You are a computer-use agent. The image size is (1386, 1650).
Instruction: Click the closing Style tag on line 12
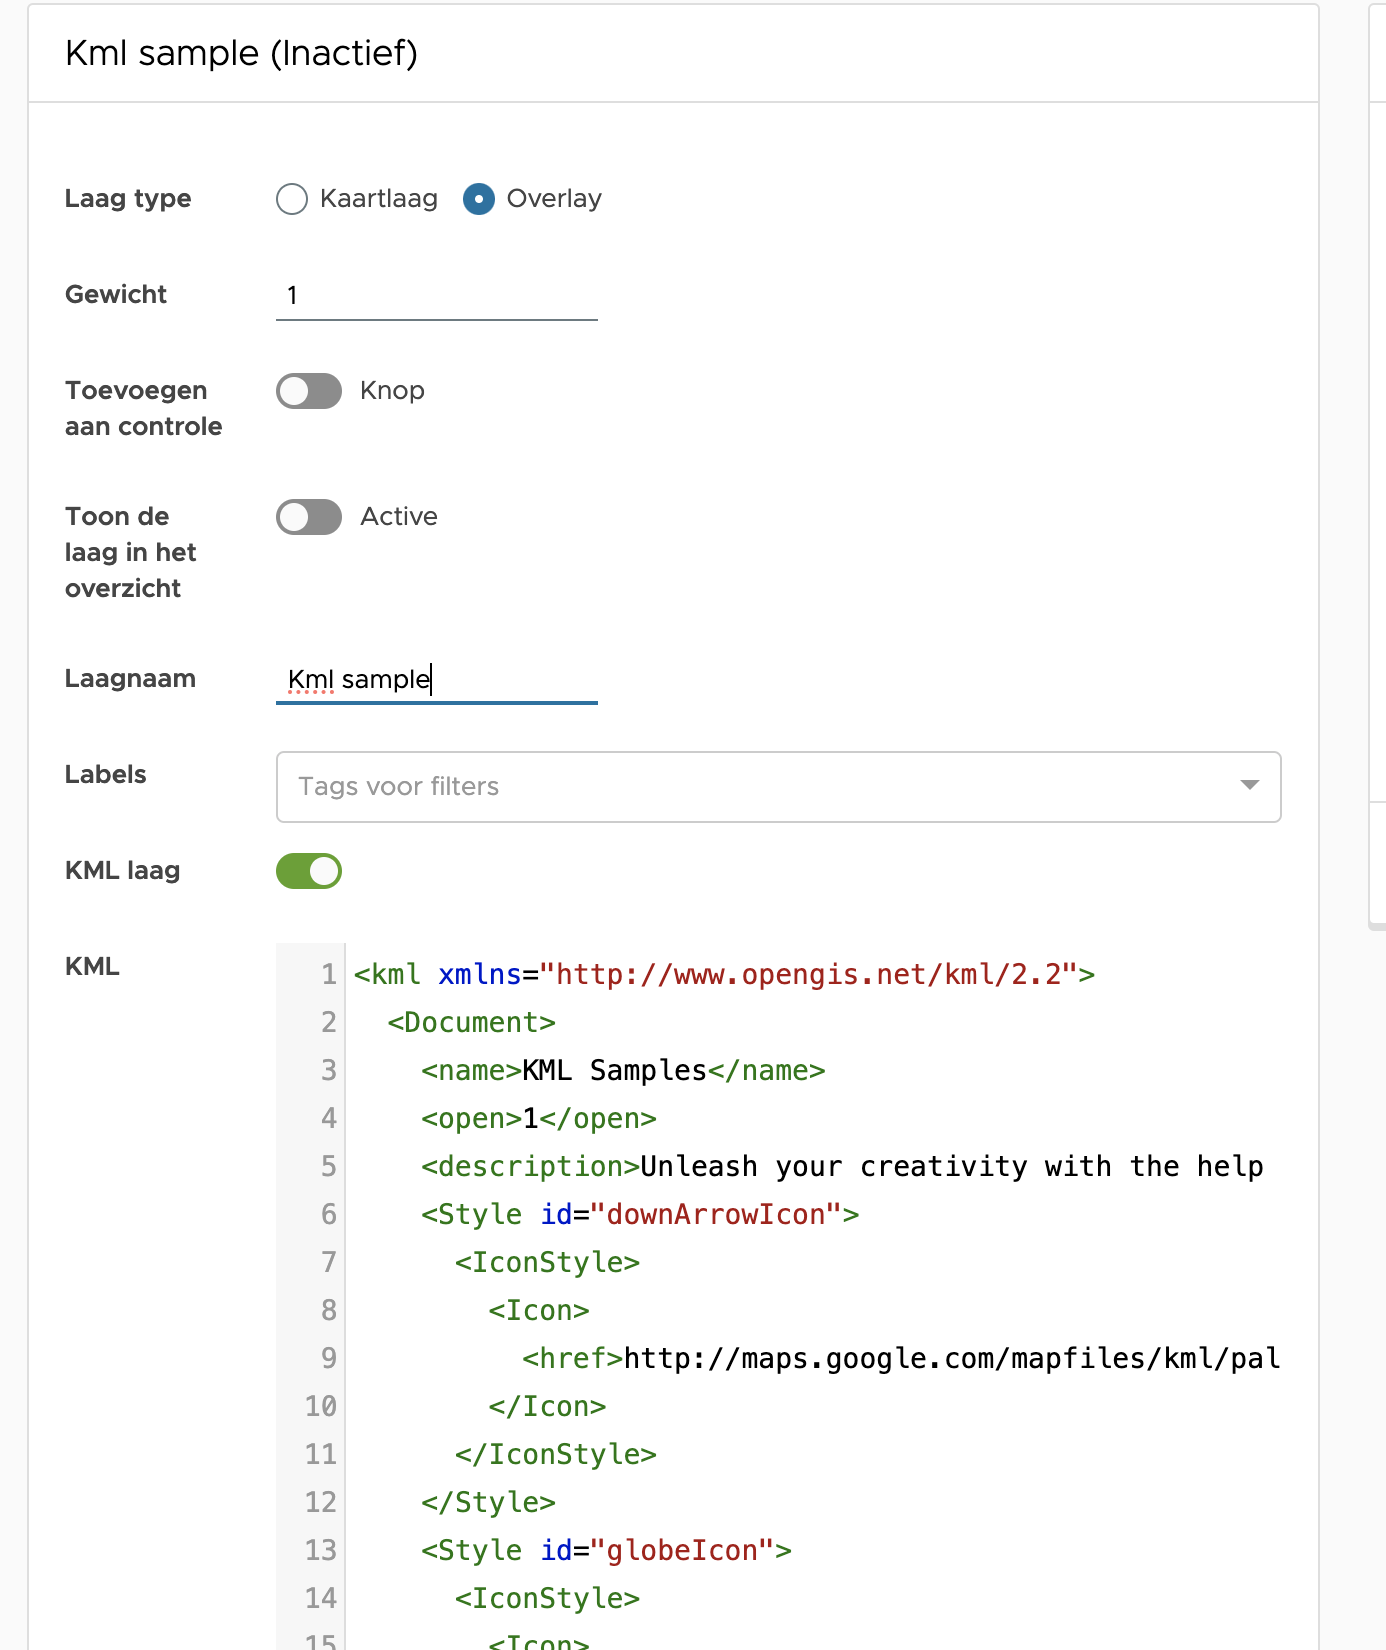488,1503
